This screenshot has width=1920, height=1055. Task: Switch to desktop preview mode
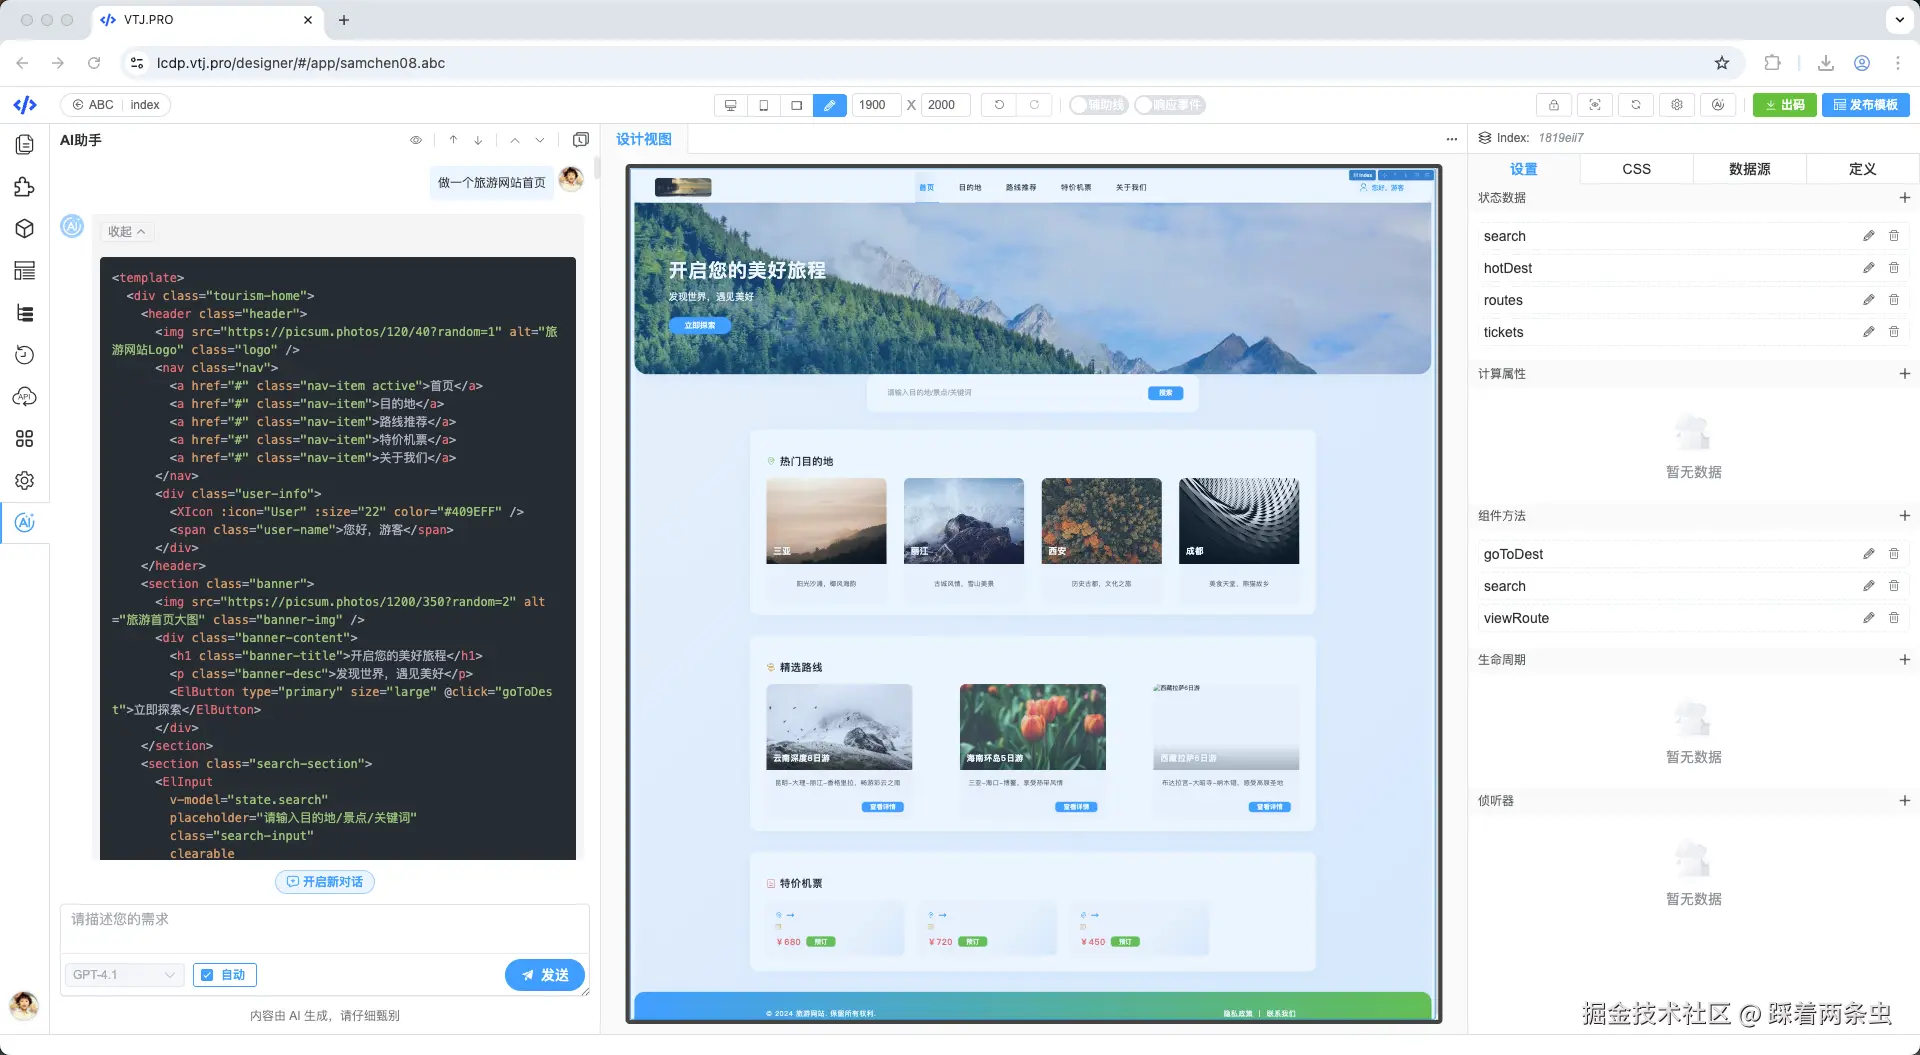coord(731,105)
